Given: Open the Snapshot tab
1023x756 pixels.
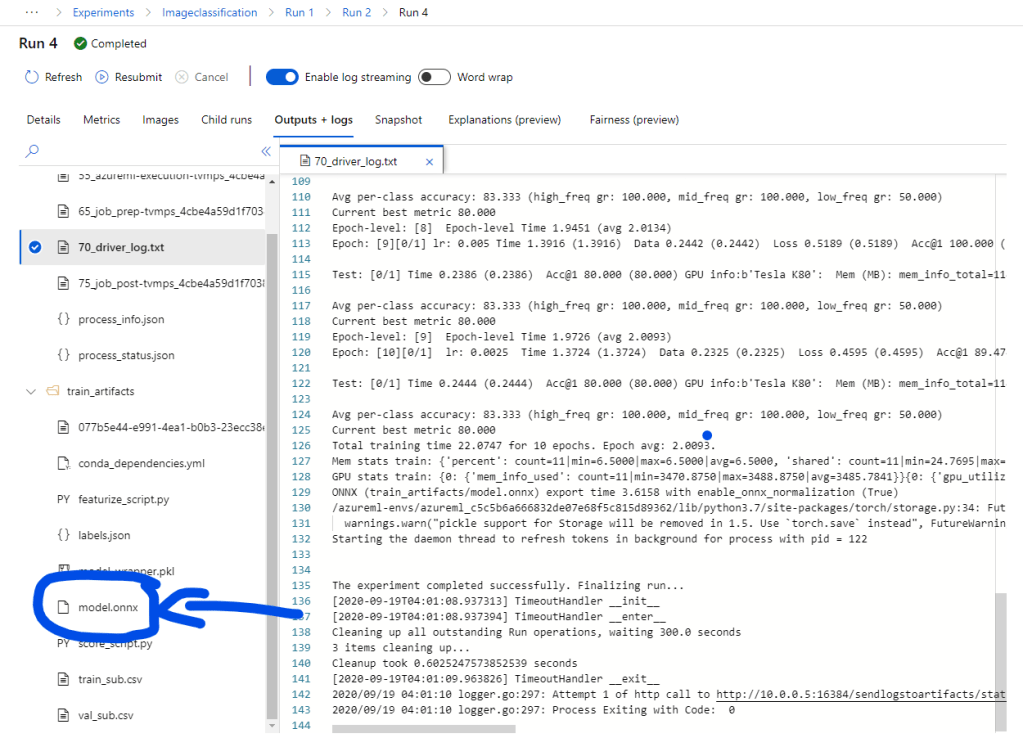Looking at the screenshot, I should coord(398,120).
